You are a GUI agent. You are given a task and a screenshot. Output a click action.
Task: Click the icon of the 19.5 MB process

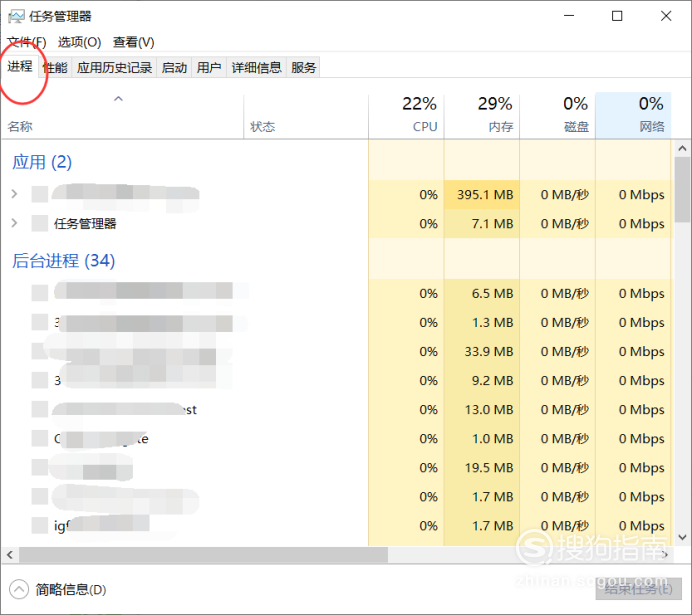pos(40,467)
